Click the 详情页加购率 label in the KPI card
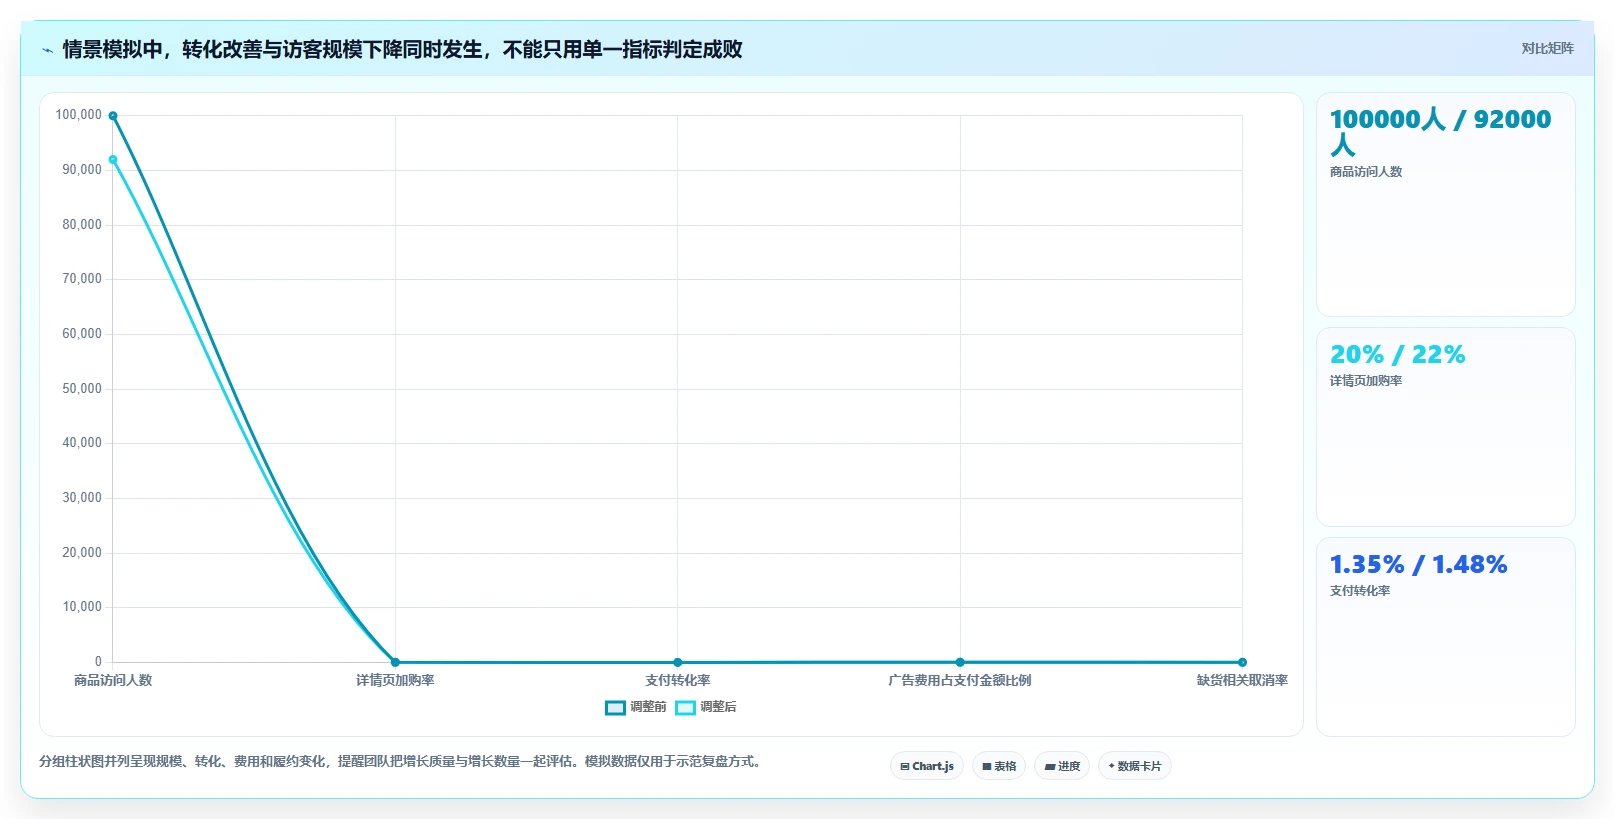 coord(1366,381)
